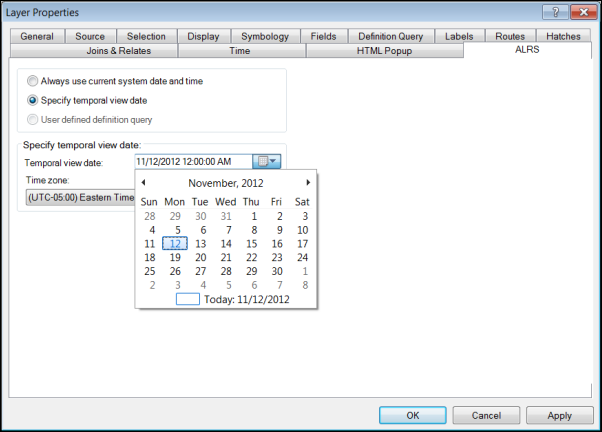Switch to the HTML Popup tab
Screen dimensions: 602x432
point(384,50)
